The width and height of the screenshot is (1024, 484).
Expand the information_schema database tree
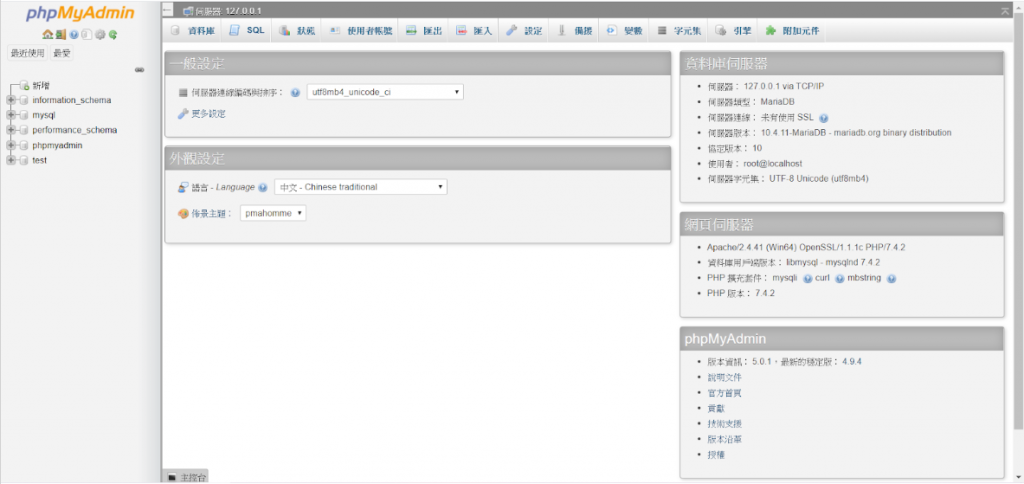coord(10,100)
